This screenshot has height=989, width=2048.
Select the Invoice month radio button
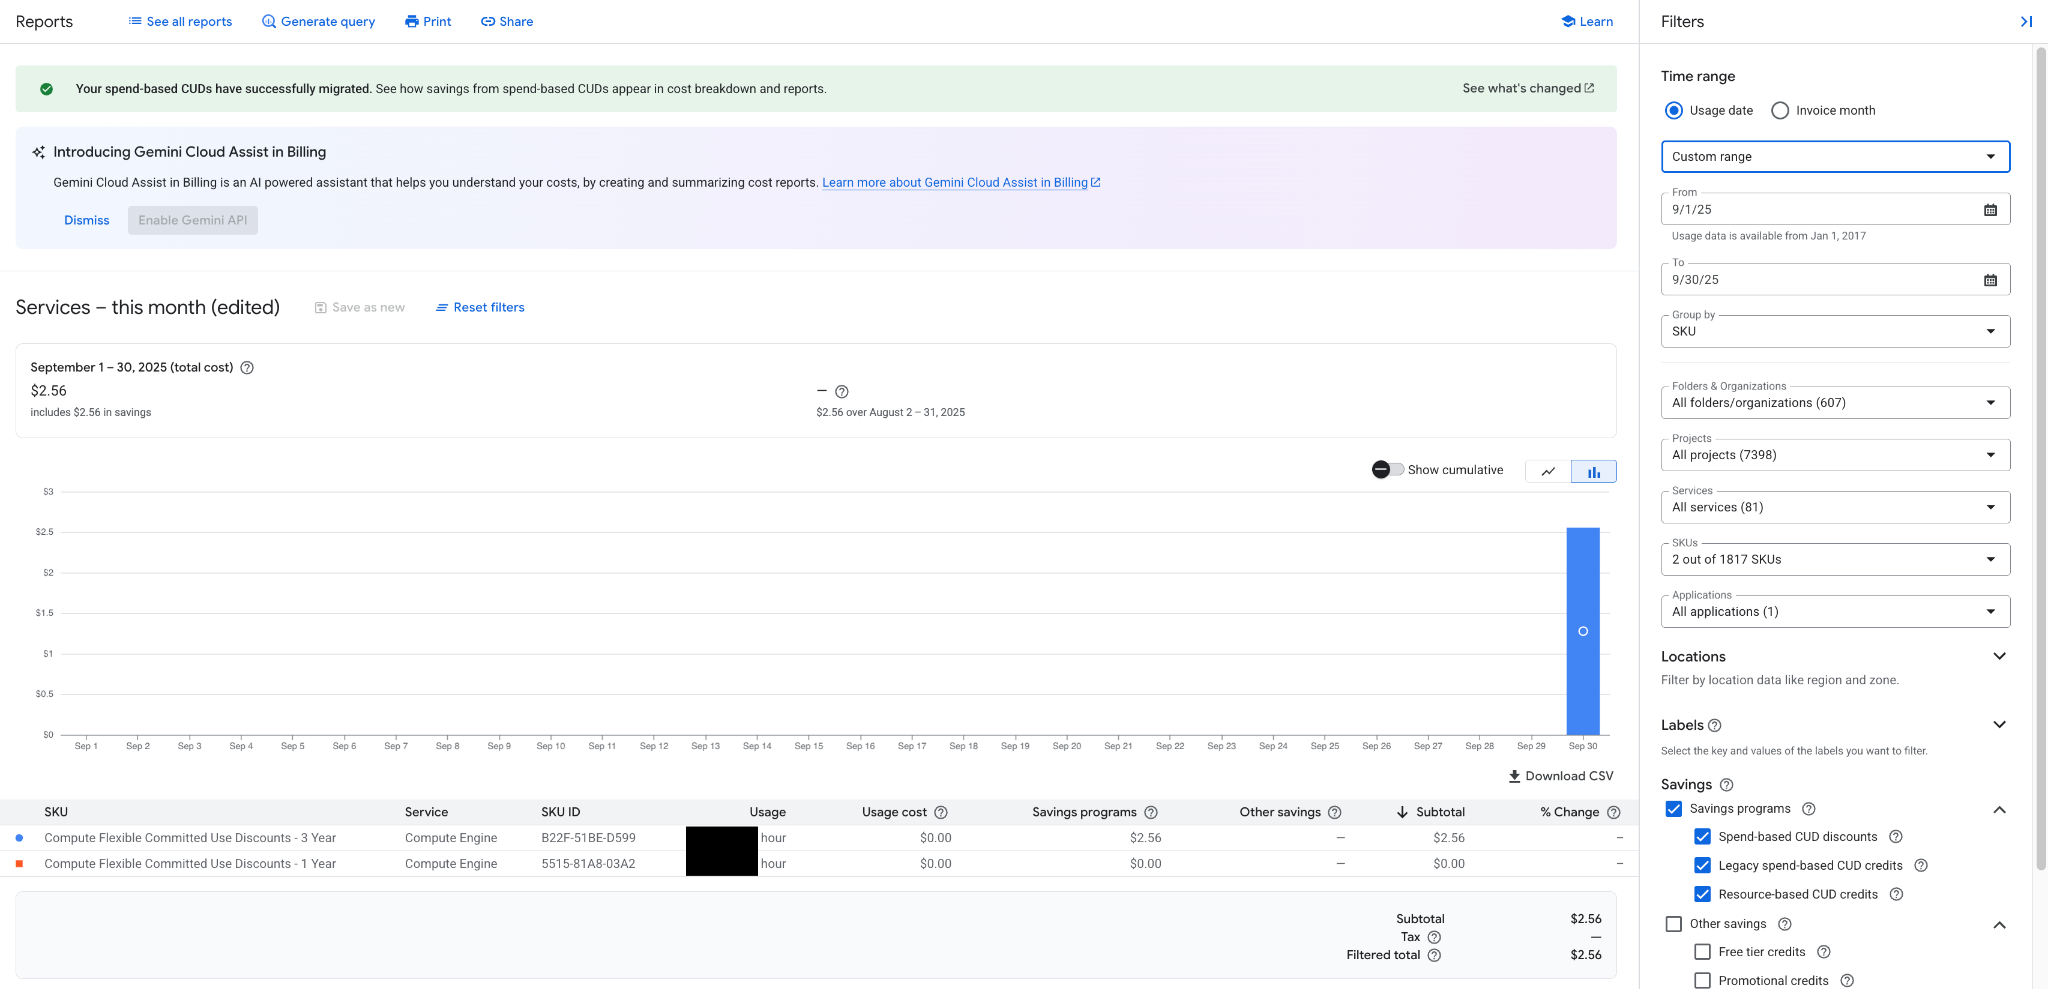point(1779,110)
